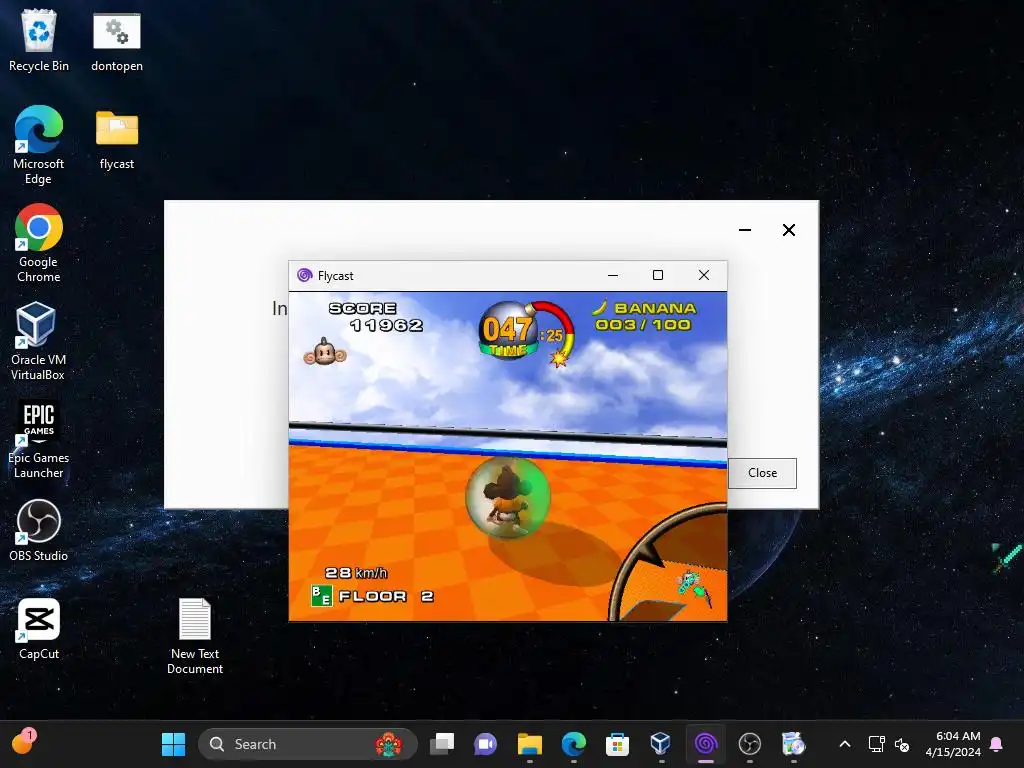The image size is (1024, 768).
Task: Select the dontopen file on desktop
Action: coord(117,40)
